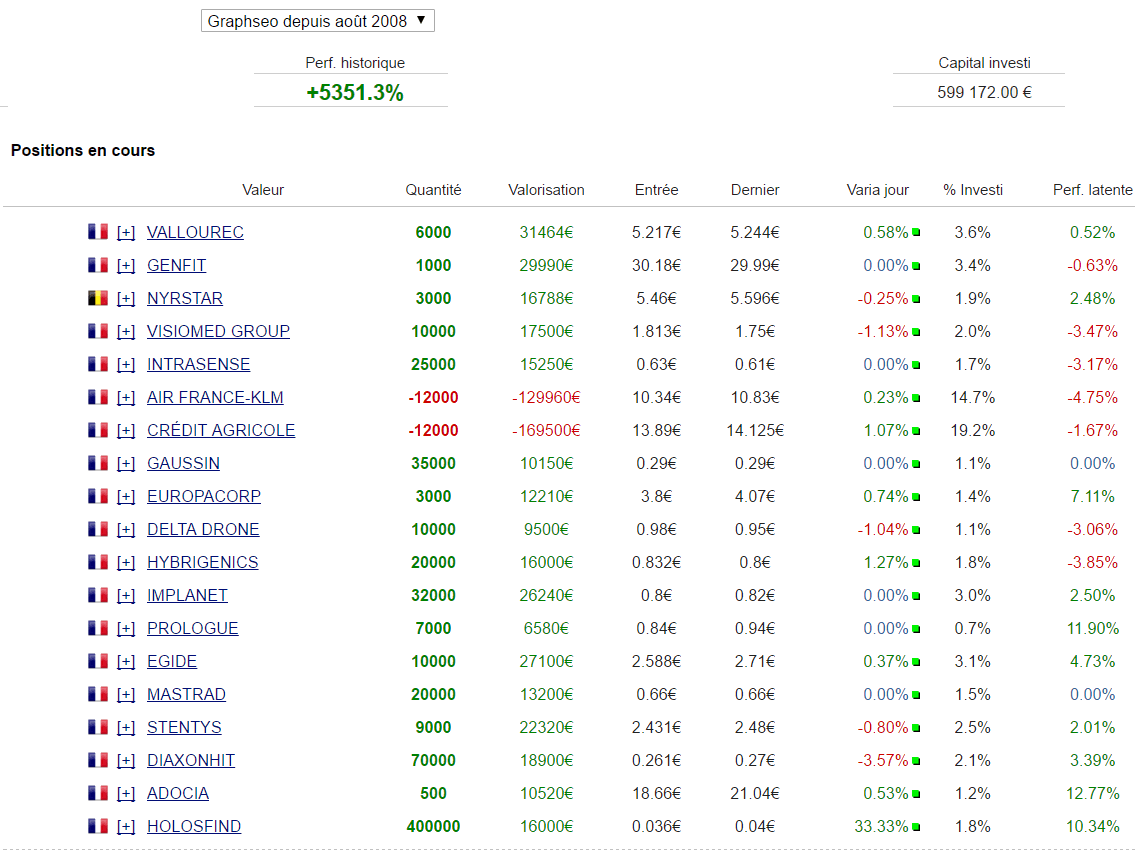Expand the [+] next to VISIOMED GROUP

point(126,332)
